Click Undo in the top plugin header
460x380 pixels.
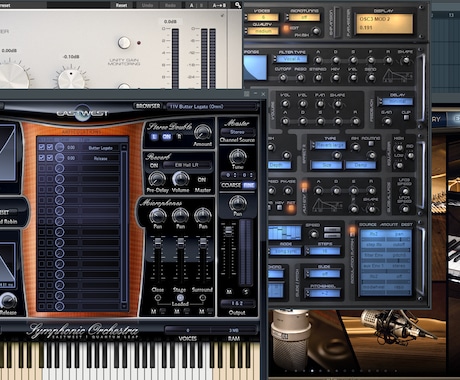[147, 5]
